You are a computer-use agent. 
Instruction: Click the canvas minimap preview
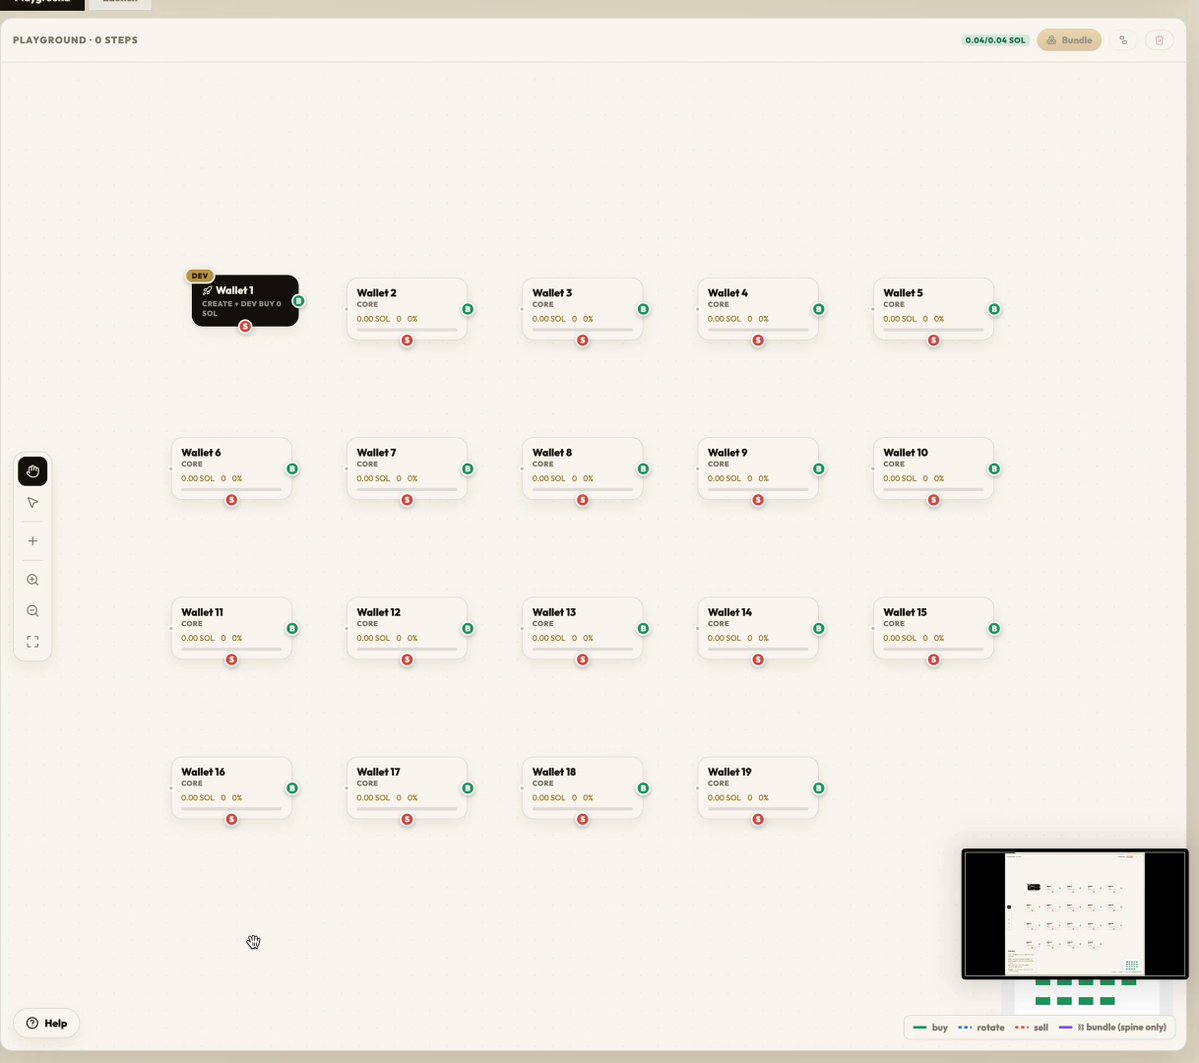pyautogui.click(x=1074, y=914)
